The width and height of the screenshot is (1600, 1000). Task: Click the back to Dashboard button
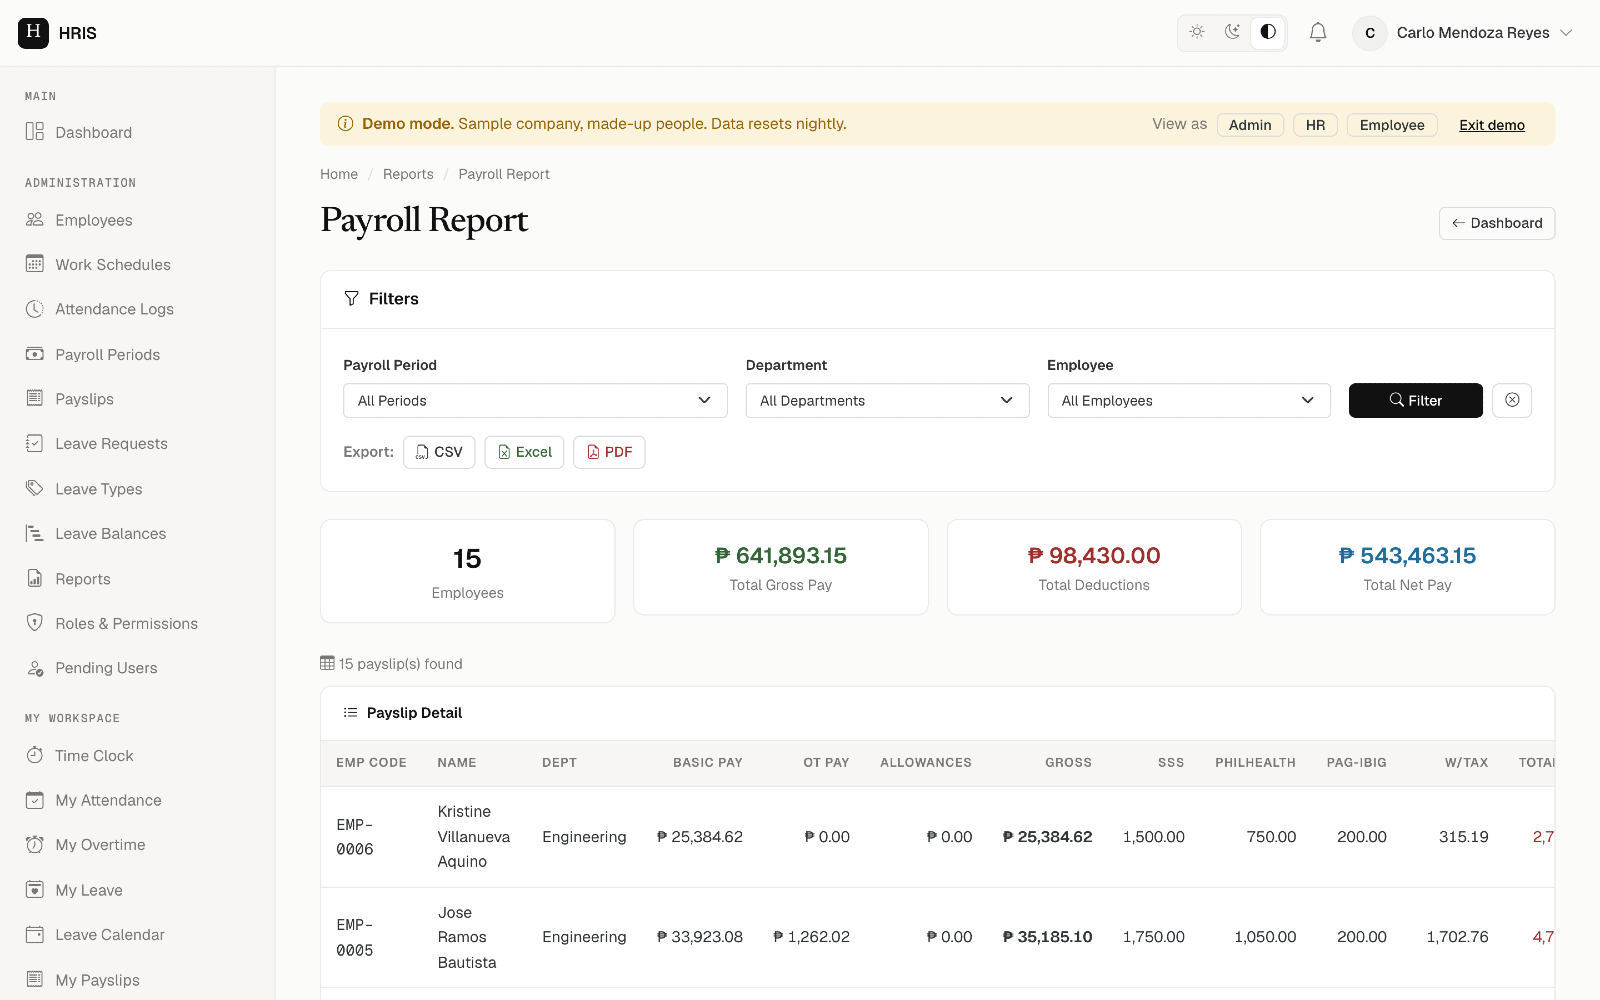click(1496, 223)
